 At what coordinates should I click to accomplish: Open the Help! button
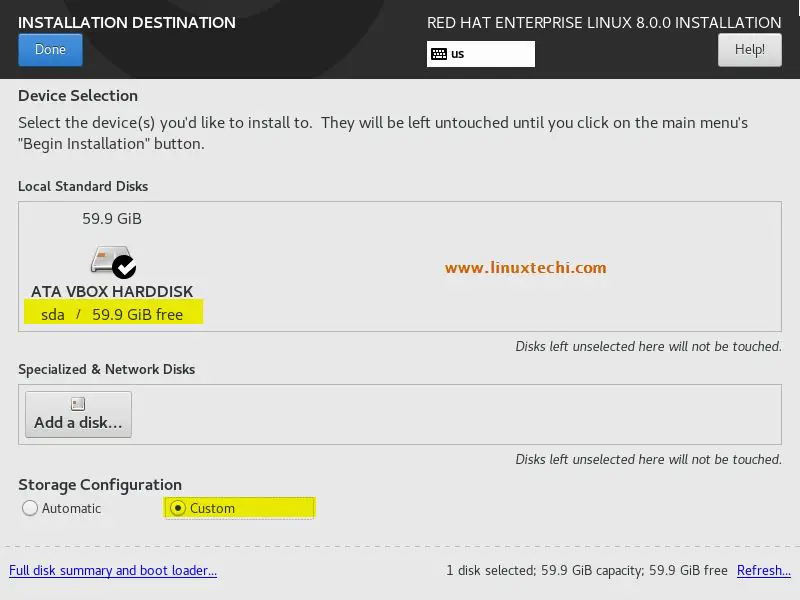pos(749,49)
